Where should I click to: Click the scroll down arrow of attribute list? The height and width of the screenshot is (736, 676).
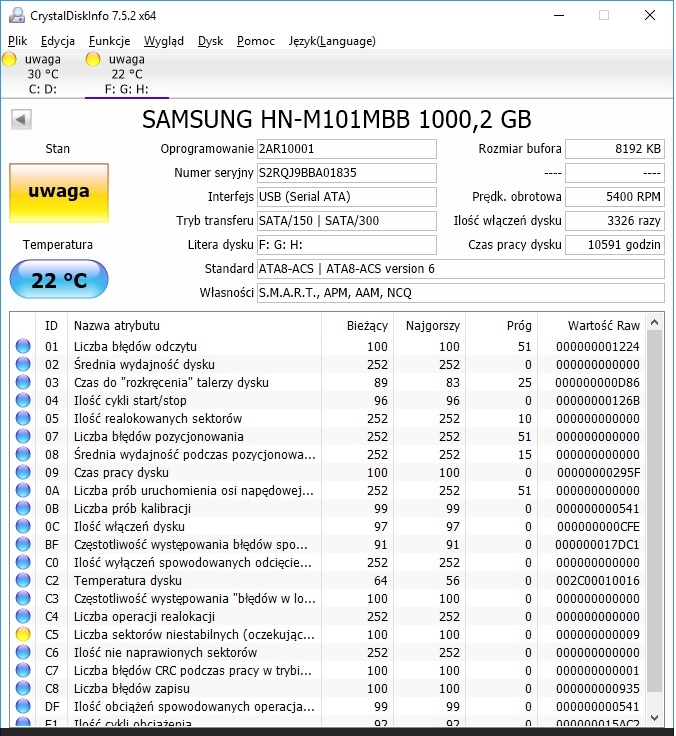[x=655, y=717]
